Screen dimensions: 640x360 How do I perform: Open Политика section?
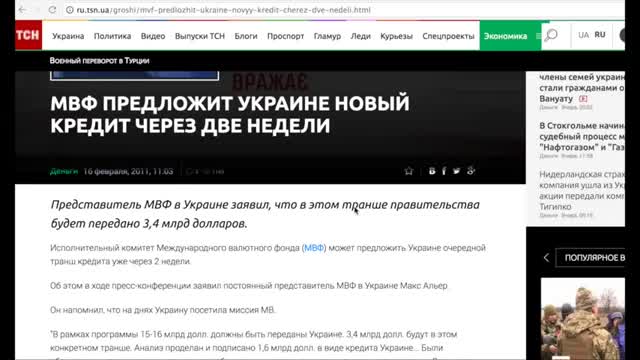tap(112, 36)
